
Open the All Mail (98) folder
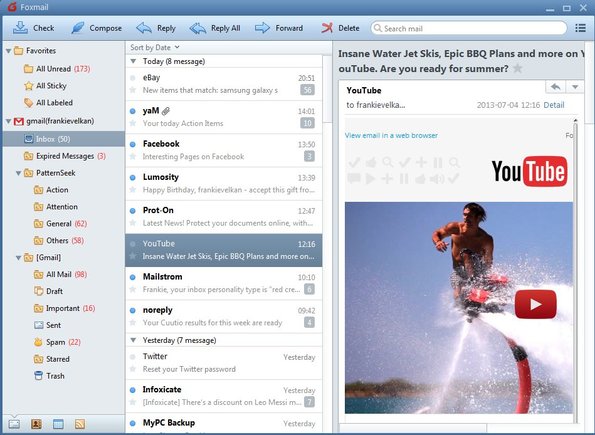coord(60,274)
